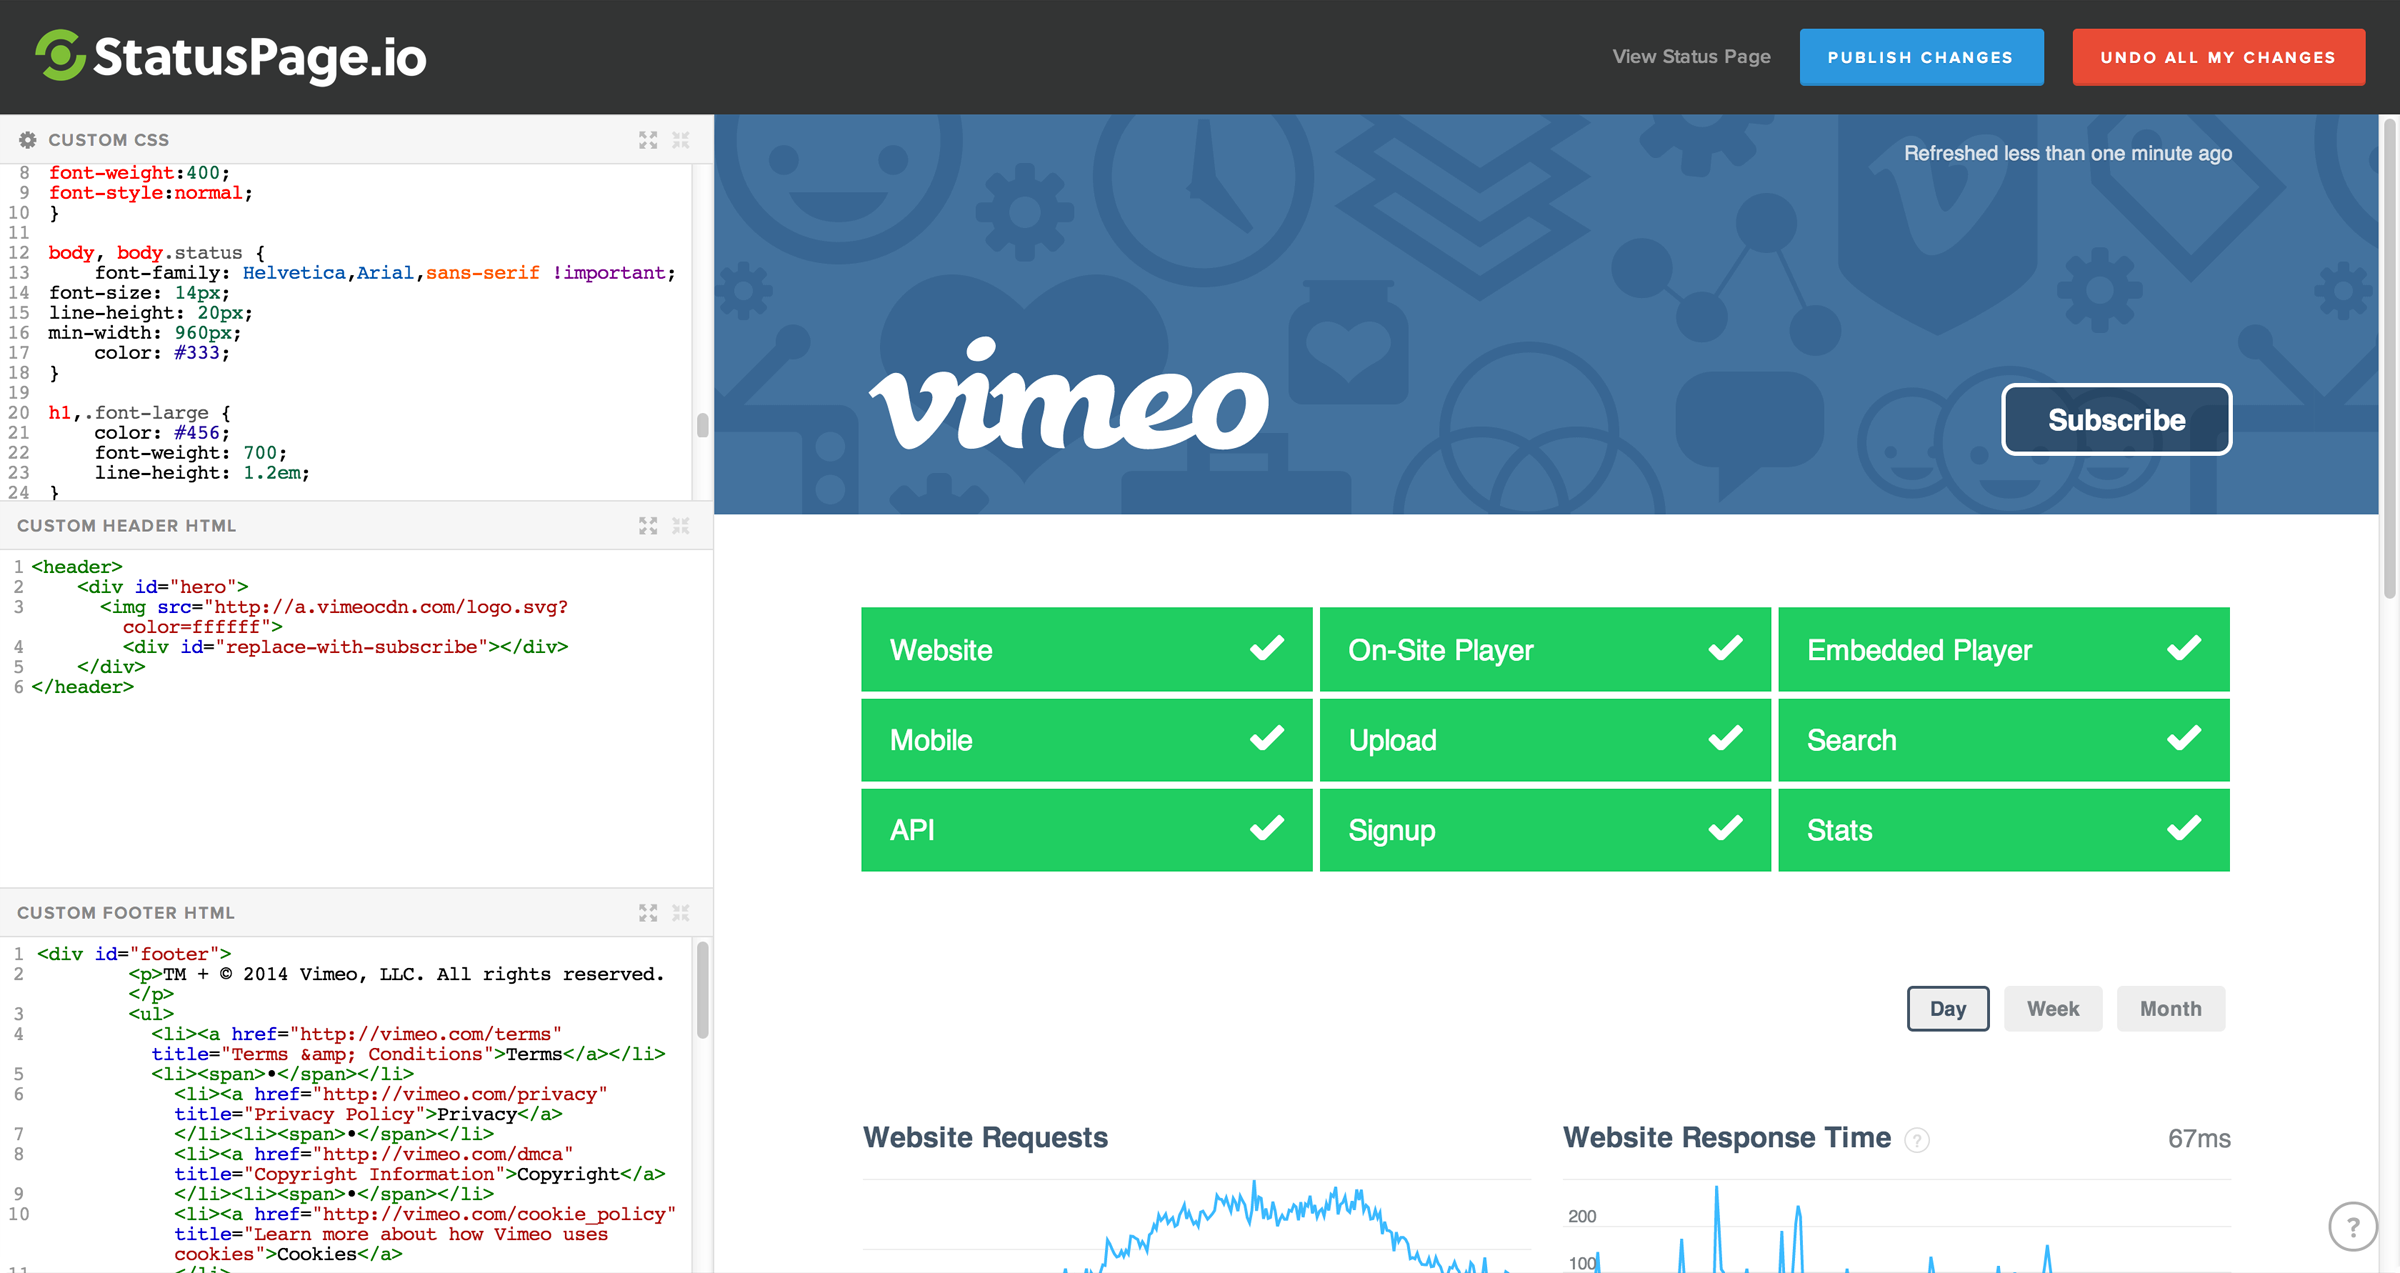Open the Website Response Time info tooltip
Image resolution: width=2400 pixels, height=1273 pixels.
point(1916,1140)
